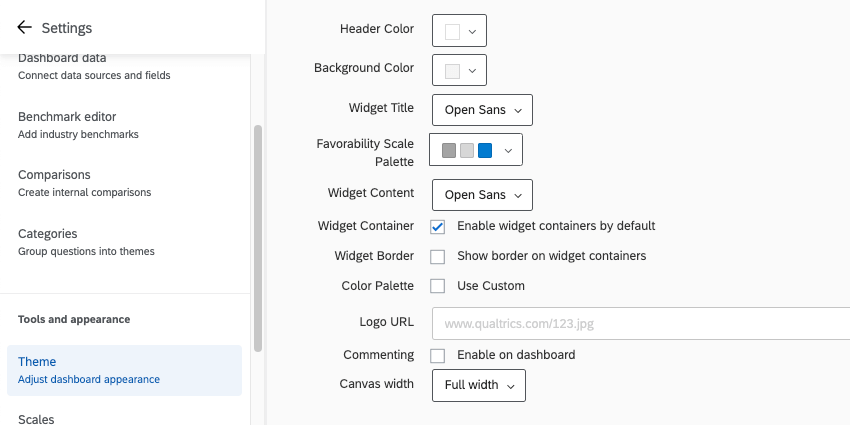Click the Logo URL input field
This screenshot has width=850, height=425.
click(640, 324)
